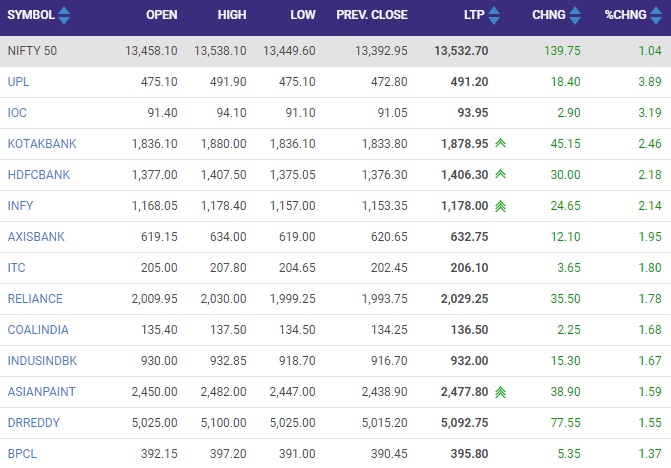This screenshot has width=671, height=468.
Task: Select IOC percent change 3.19
Action: tap(650, 113)
